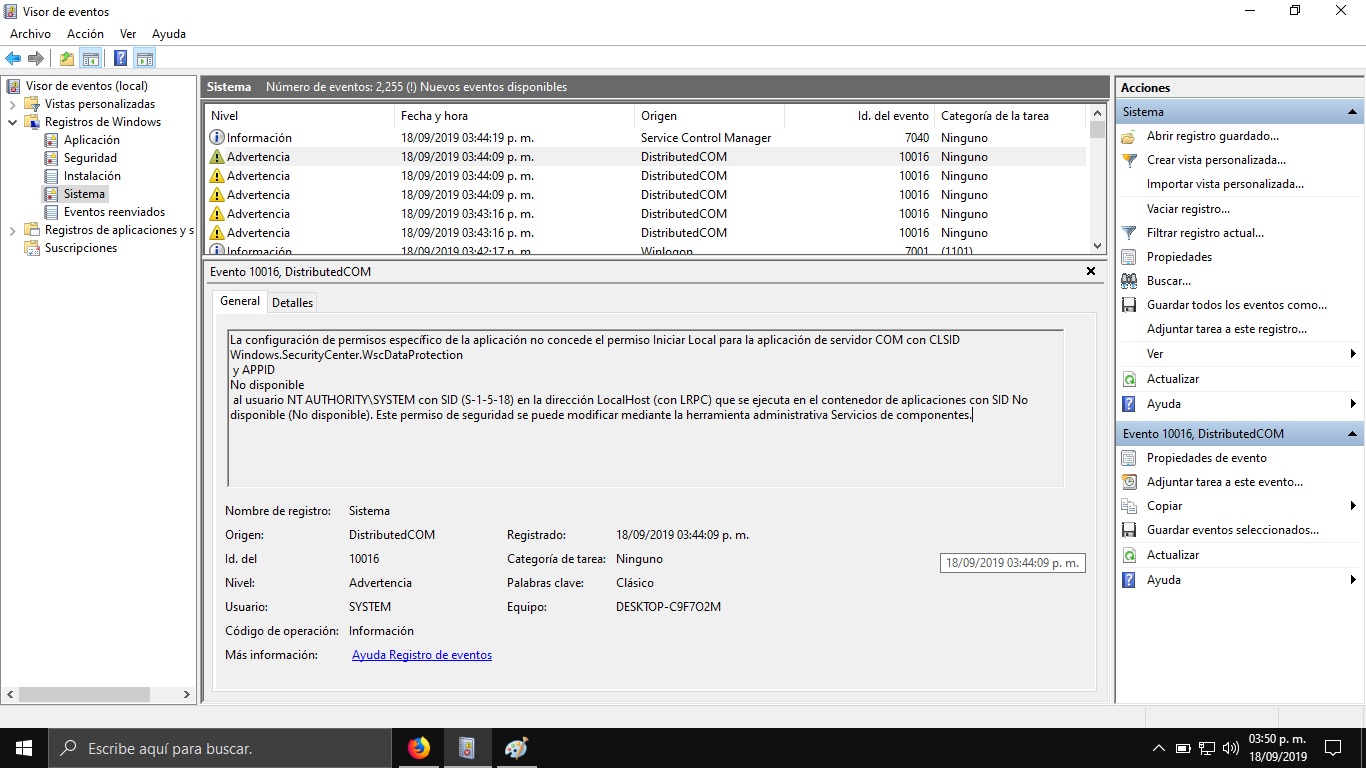Open Firefox from the taskbar

pyautogui.click(x=418, y=748)
